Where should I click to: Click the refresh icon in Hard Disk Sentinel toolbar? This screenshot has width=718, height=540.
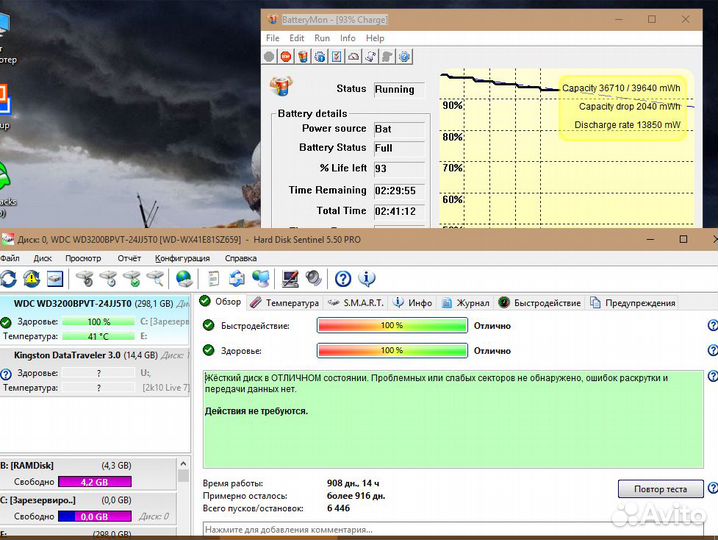click(x=9, y=279)
